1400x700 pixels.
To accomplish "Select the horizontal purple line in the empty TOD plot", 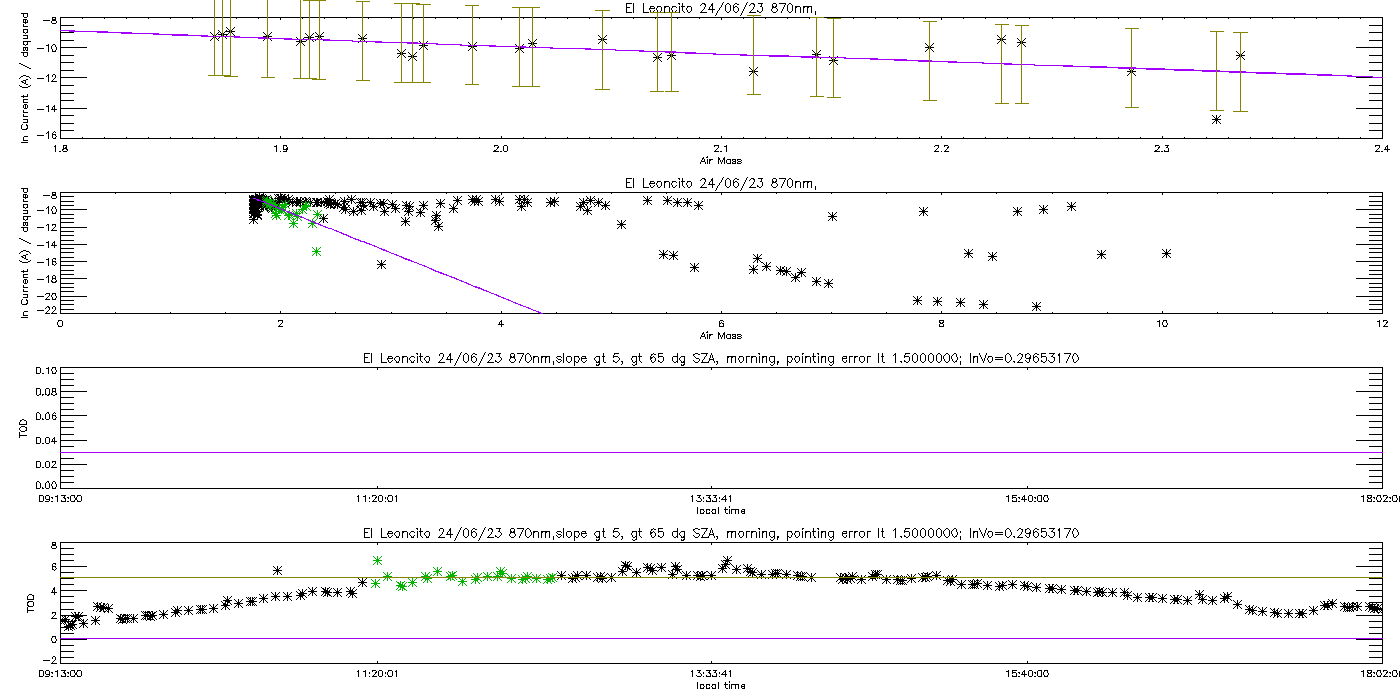I will [721, 452].
